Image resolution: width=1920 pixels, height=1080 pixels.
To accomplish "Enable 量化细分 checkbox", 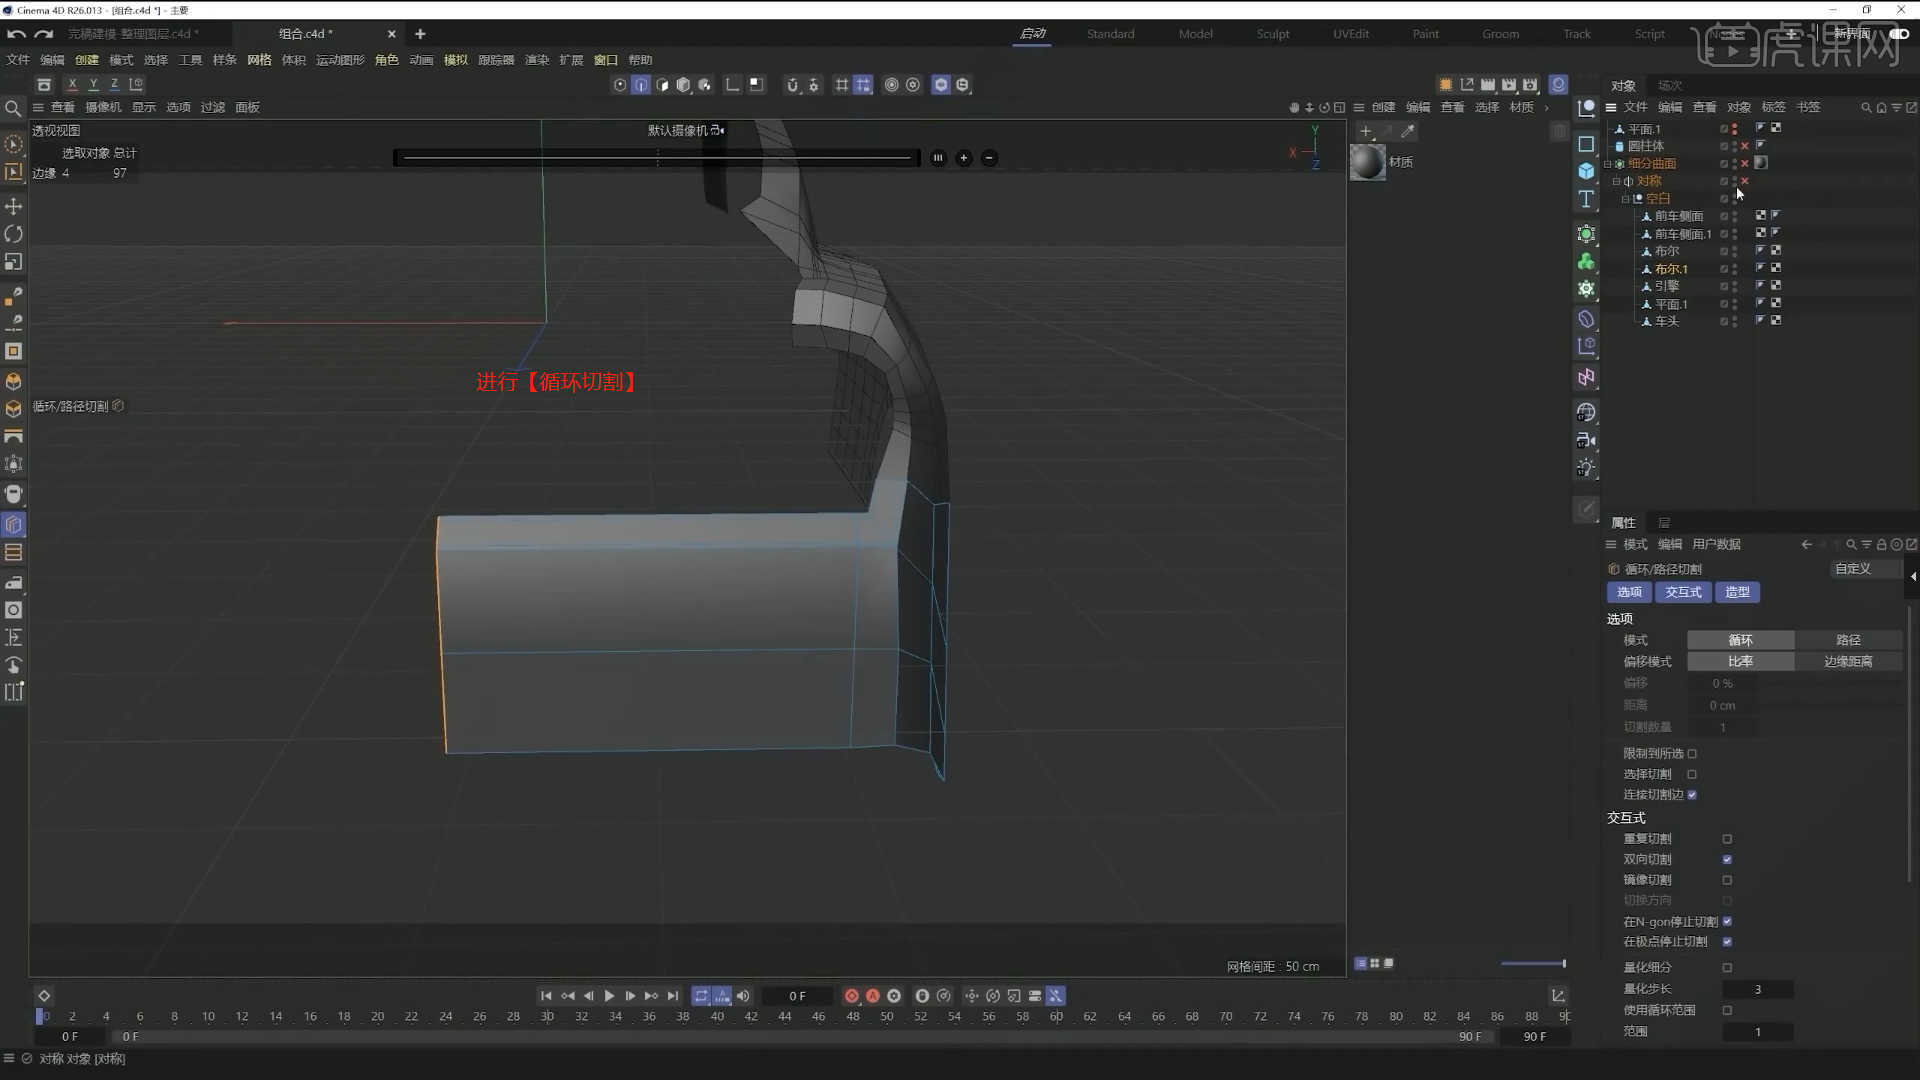I will [x=1727, y=968].
